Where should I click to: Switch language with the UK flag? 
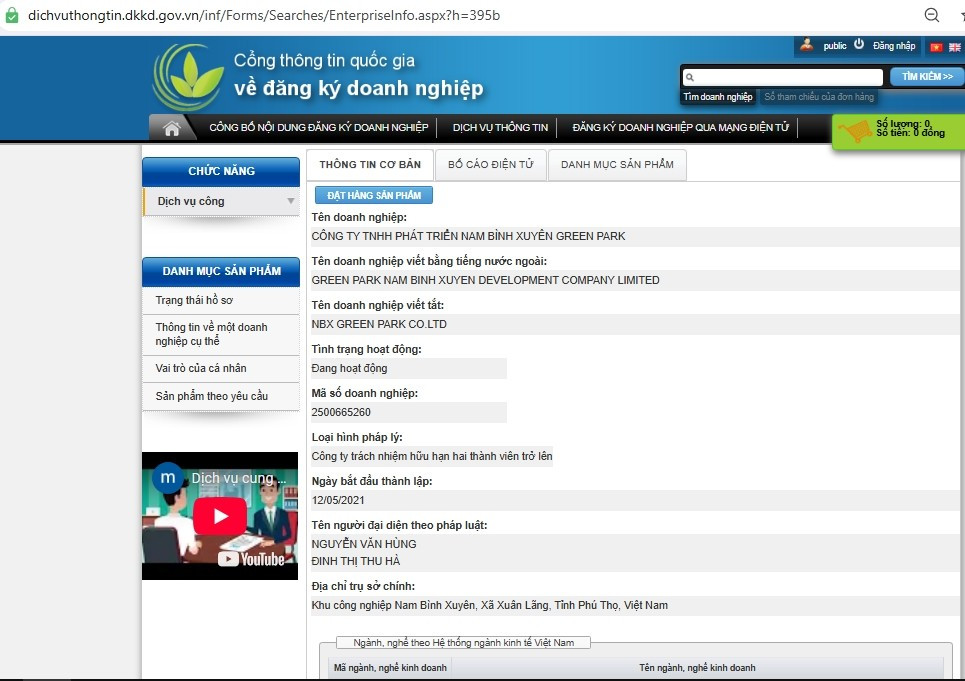coord(955,47)
